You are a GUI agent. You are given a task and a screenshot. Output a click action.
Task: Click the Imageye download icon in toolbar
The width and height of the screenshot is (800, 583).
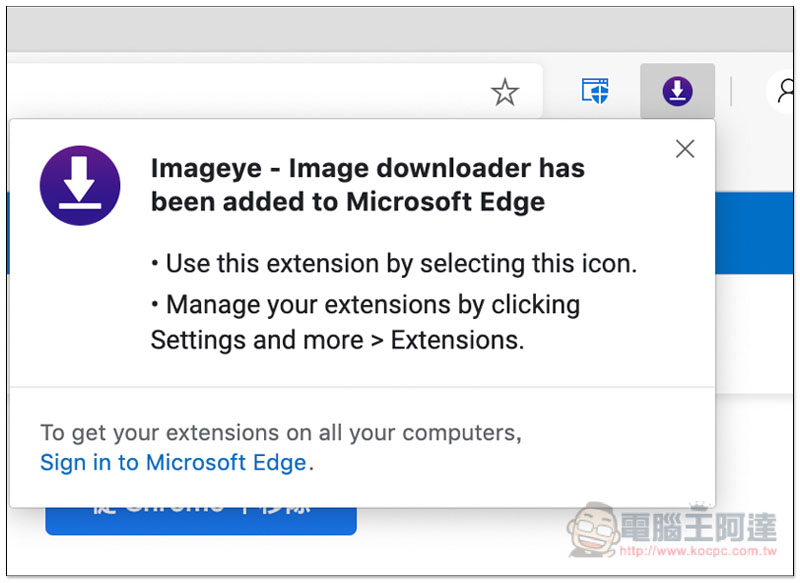coord(677,91)
